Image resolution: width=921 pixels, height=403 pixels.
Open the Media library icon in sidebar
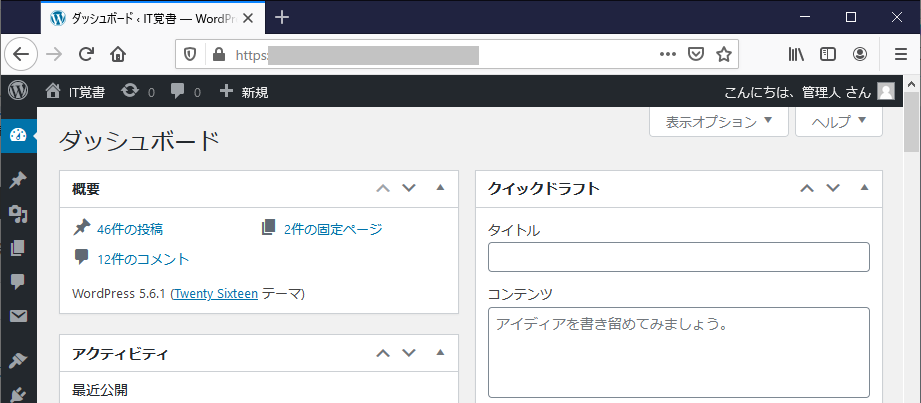pyautogui.click(x=17, y=214)
